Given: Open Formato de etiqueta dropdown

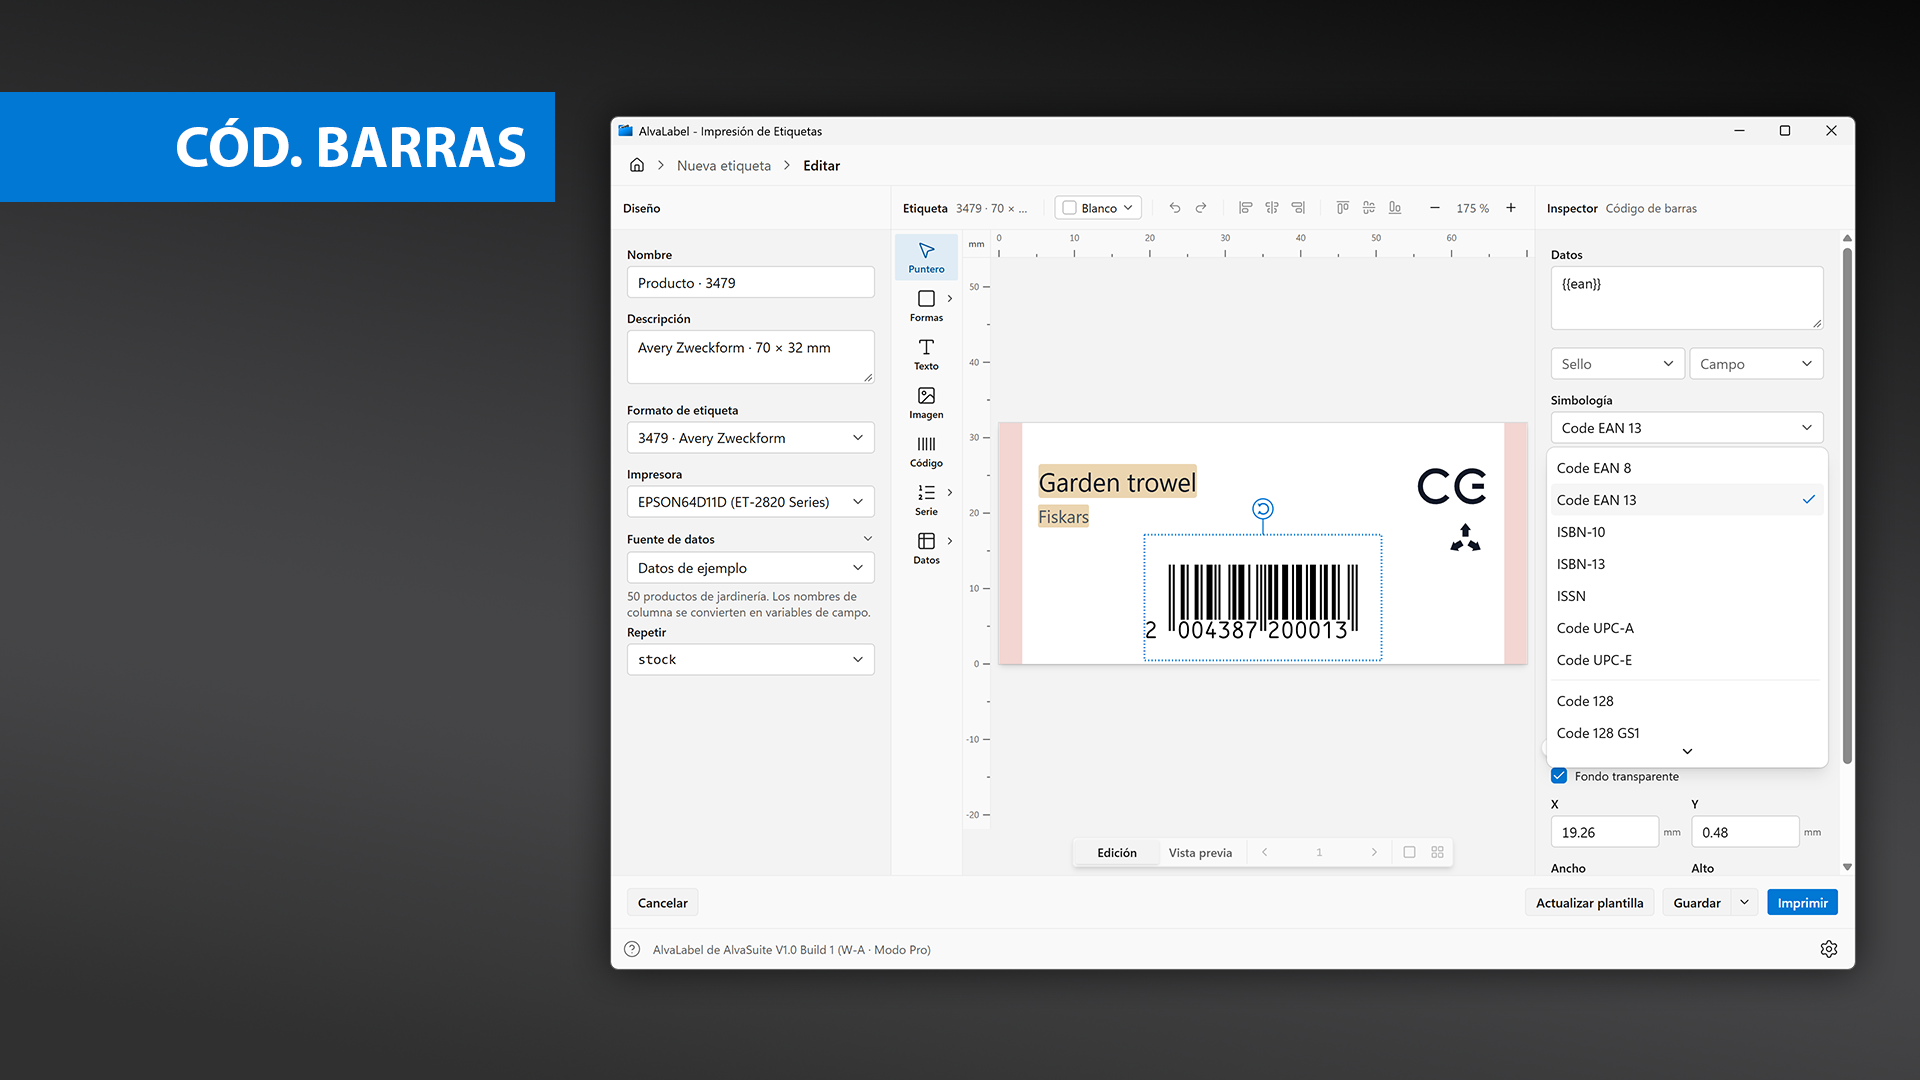Looking at the screenshot, I should [x=750, y=438].
